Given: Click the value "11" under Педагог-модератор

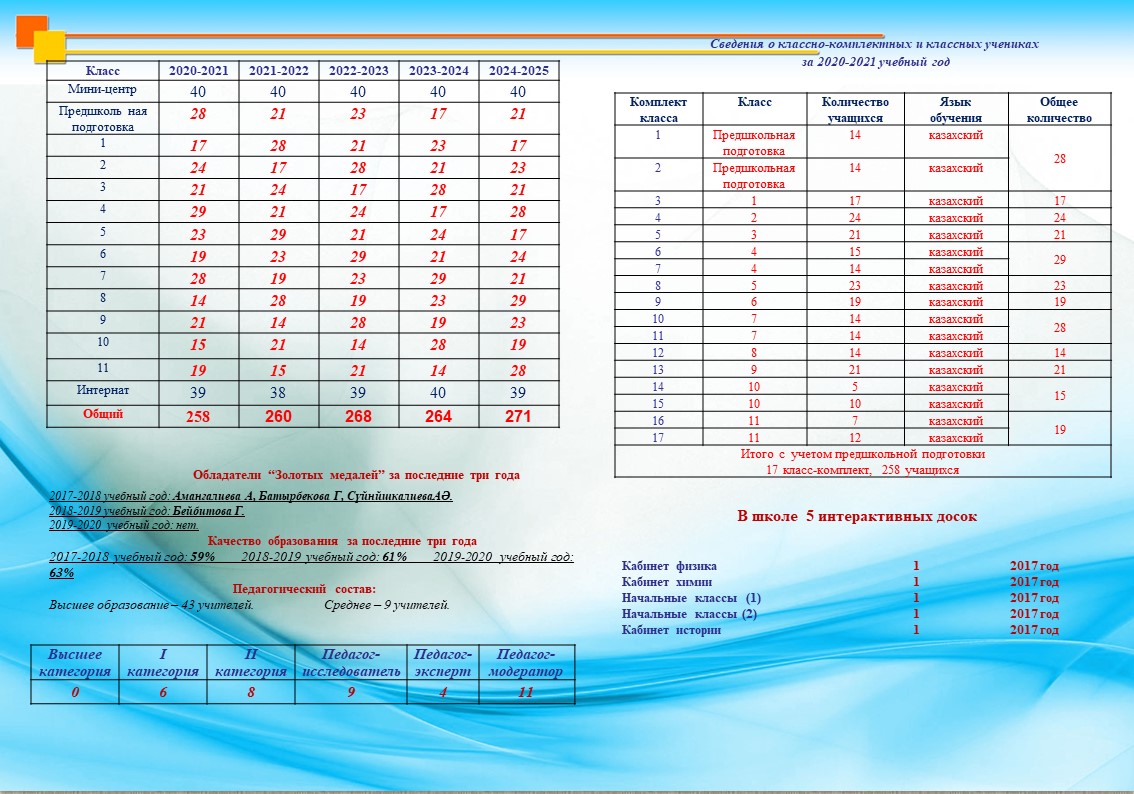Looking at the screenshot, I should tap(526, 693).
